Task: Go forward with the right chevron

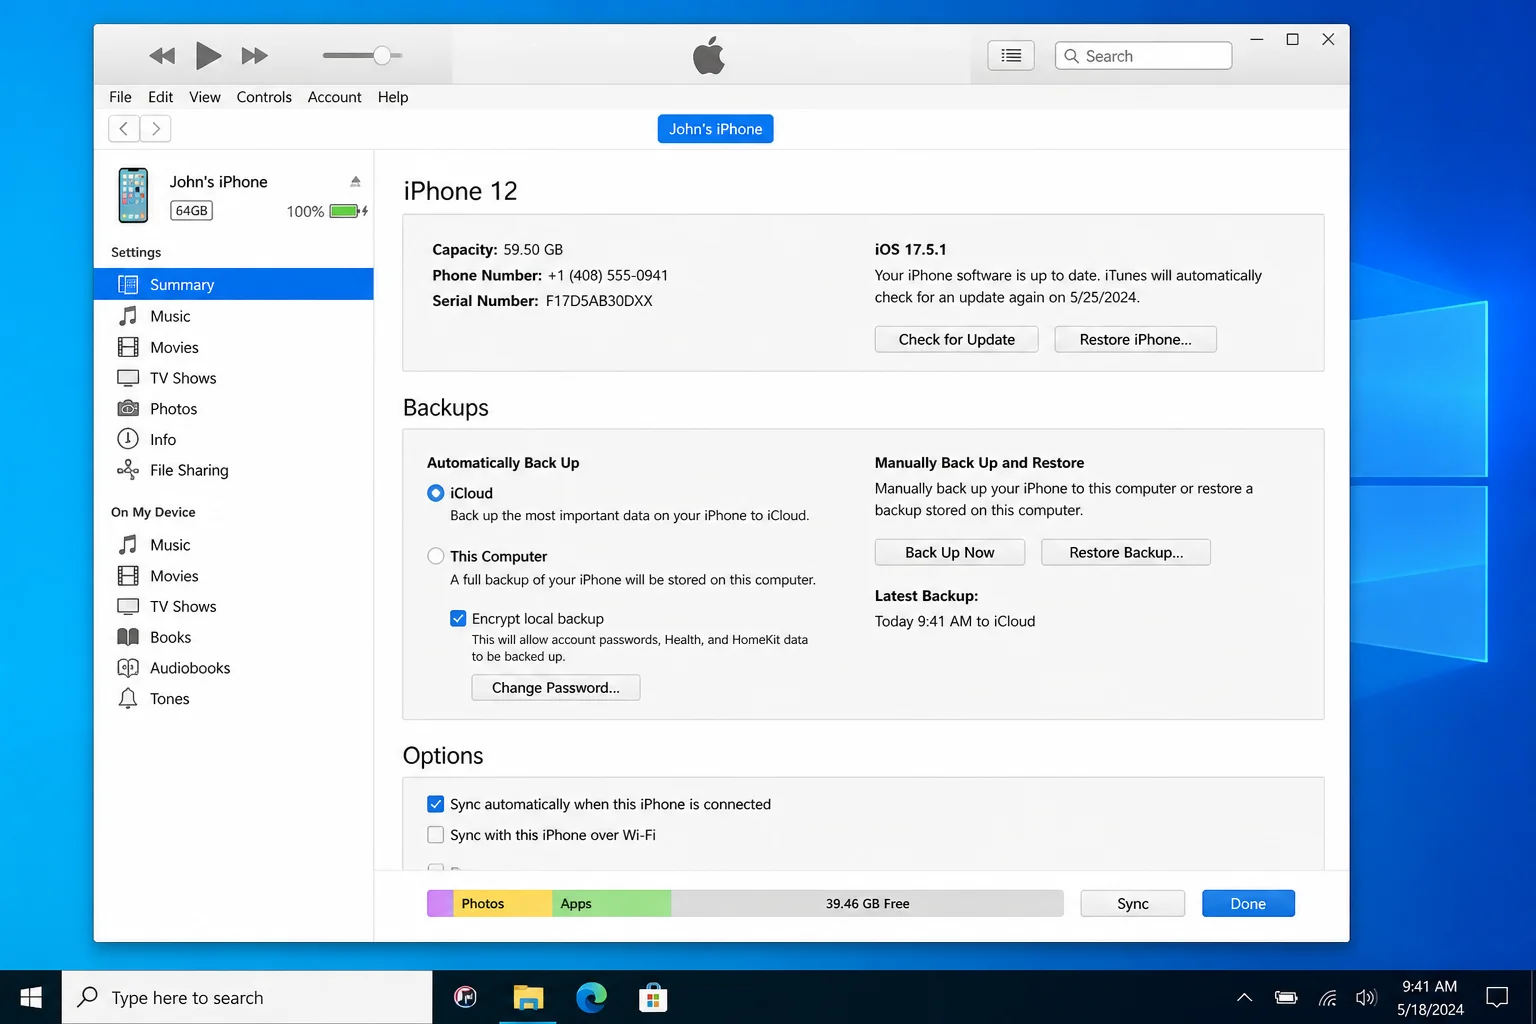Action: pos(156,129)
